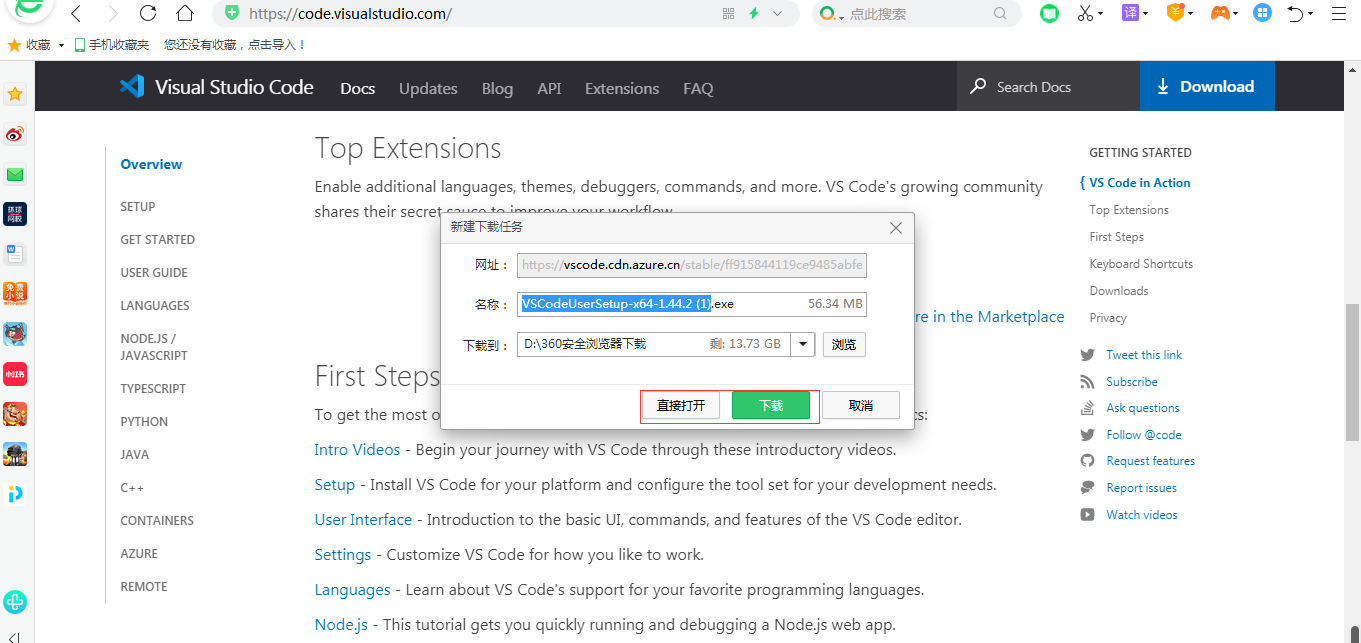1361x643 pixels.
Task: Click the green lightning speed mode icon
Action: (x=754, y=14)
